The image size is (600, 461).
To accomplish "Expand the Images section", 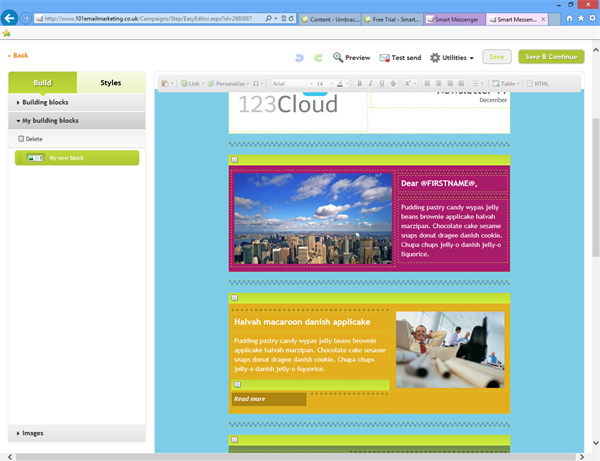I will 77,433.
